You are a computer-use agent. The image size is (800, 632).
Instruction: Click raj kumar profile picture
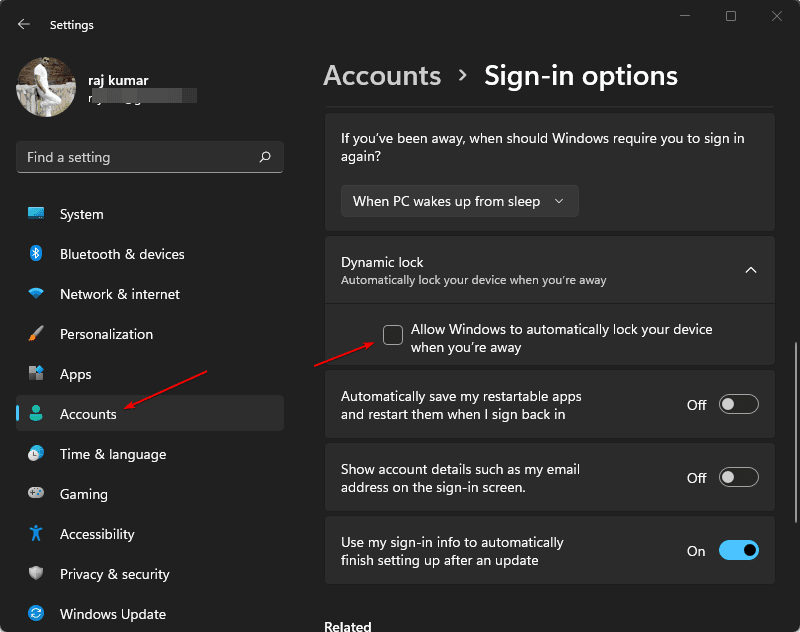pyautogui.click(x=46, y=87)
